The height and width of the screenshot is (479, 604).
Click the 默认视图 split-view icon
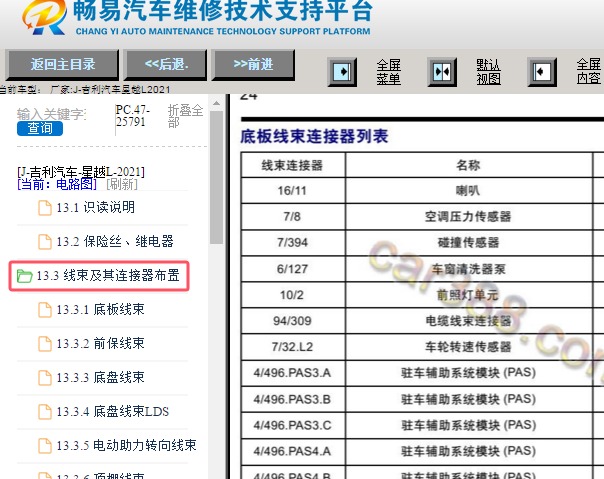(x=442, y=72)
